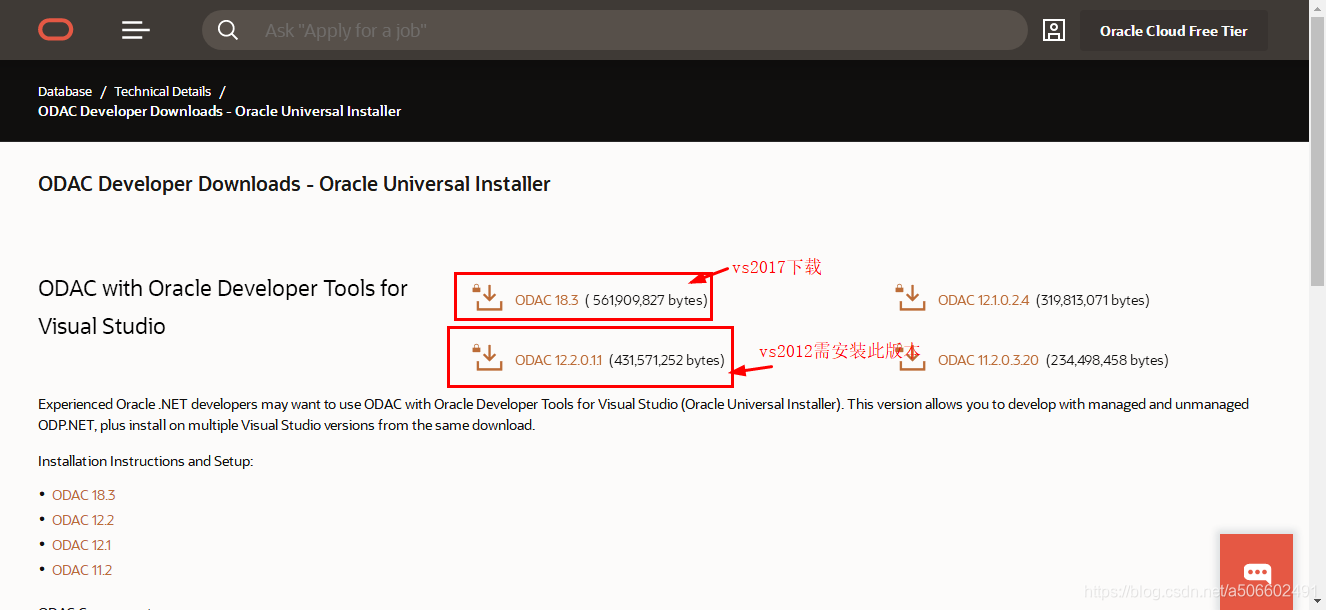Click the breadcrumb title ODAC Developer Downloads

(220, 111)
